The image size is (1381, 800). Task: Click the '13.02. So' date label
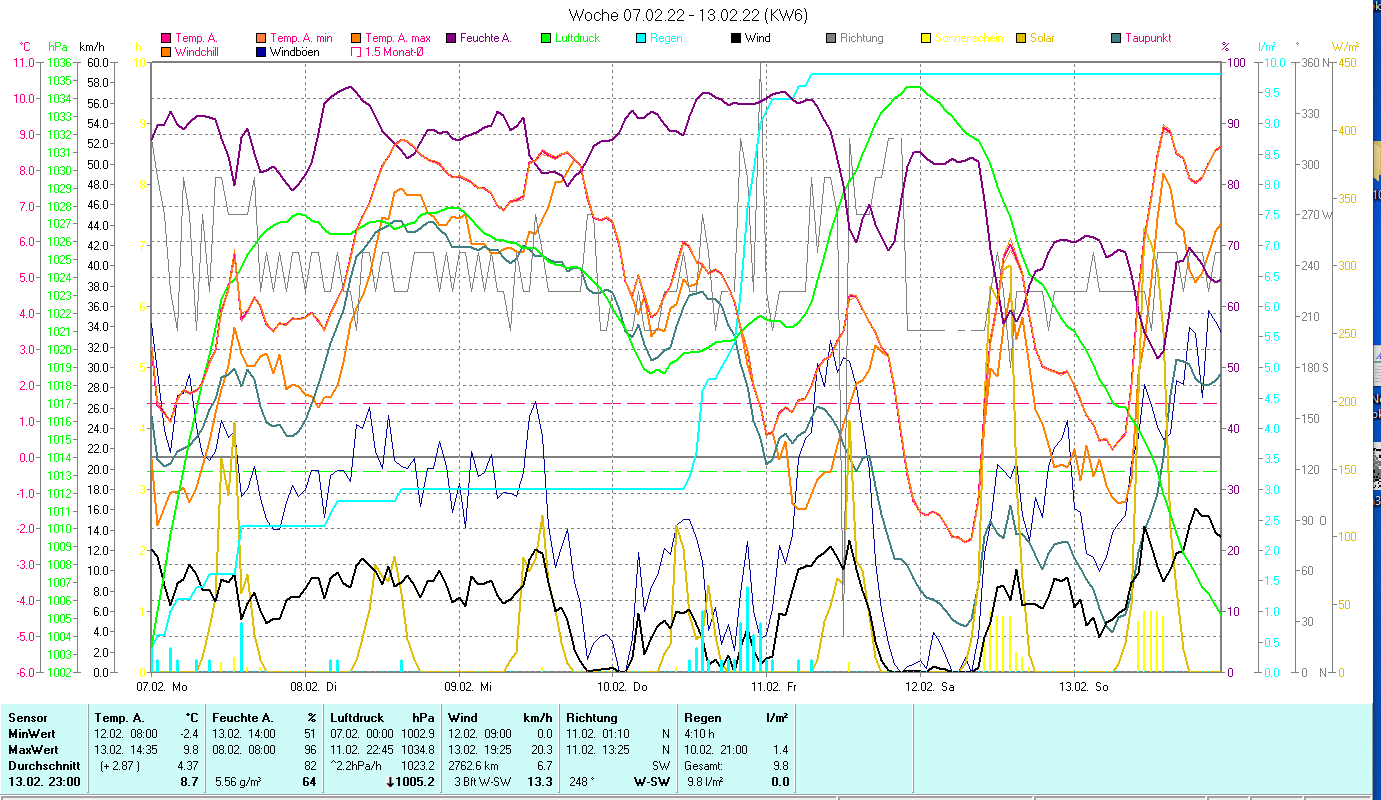[x=1084, y=687]
